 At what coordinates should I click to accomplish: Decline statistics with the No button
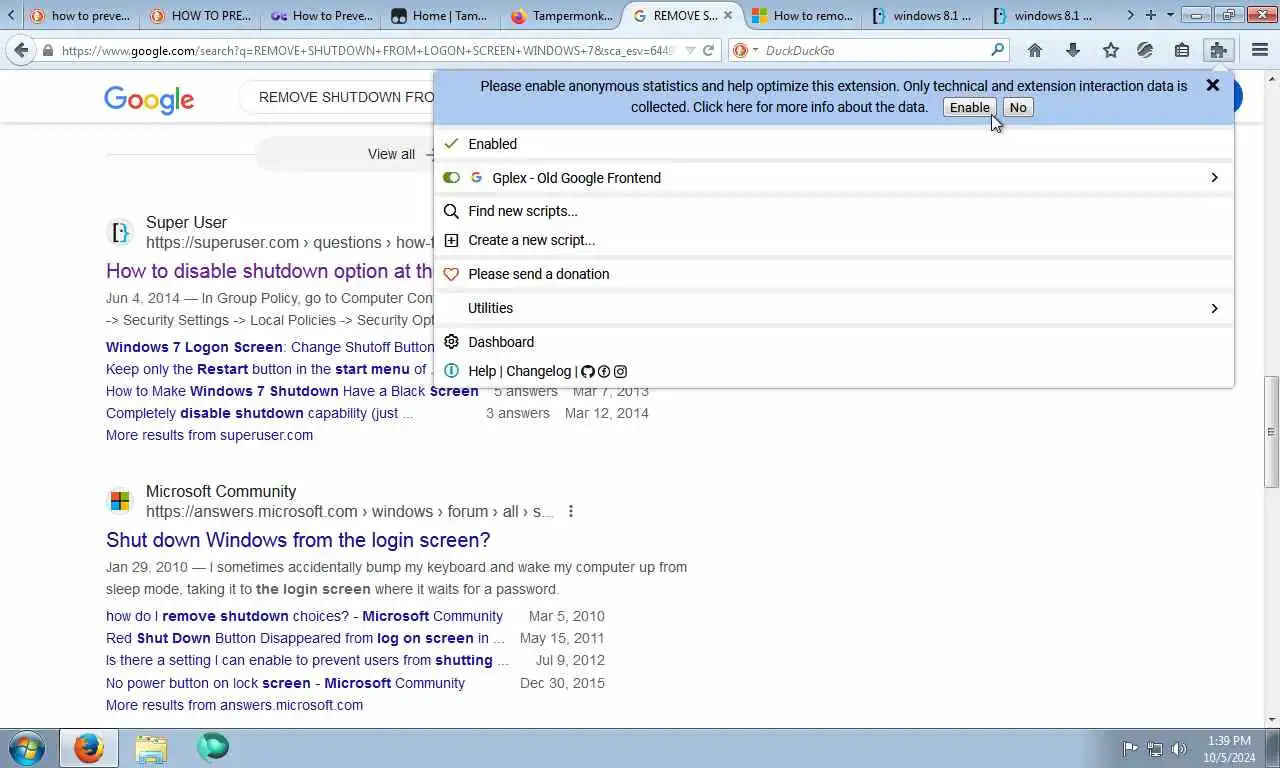point(1018,108)
